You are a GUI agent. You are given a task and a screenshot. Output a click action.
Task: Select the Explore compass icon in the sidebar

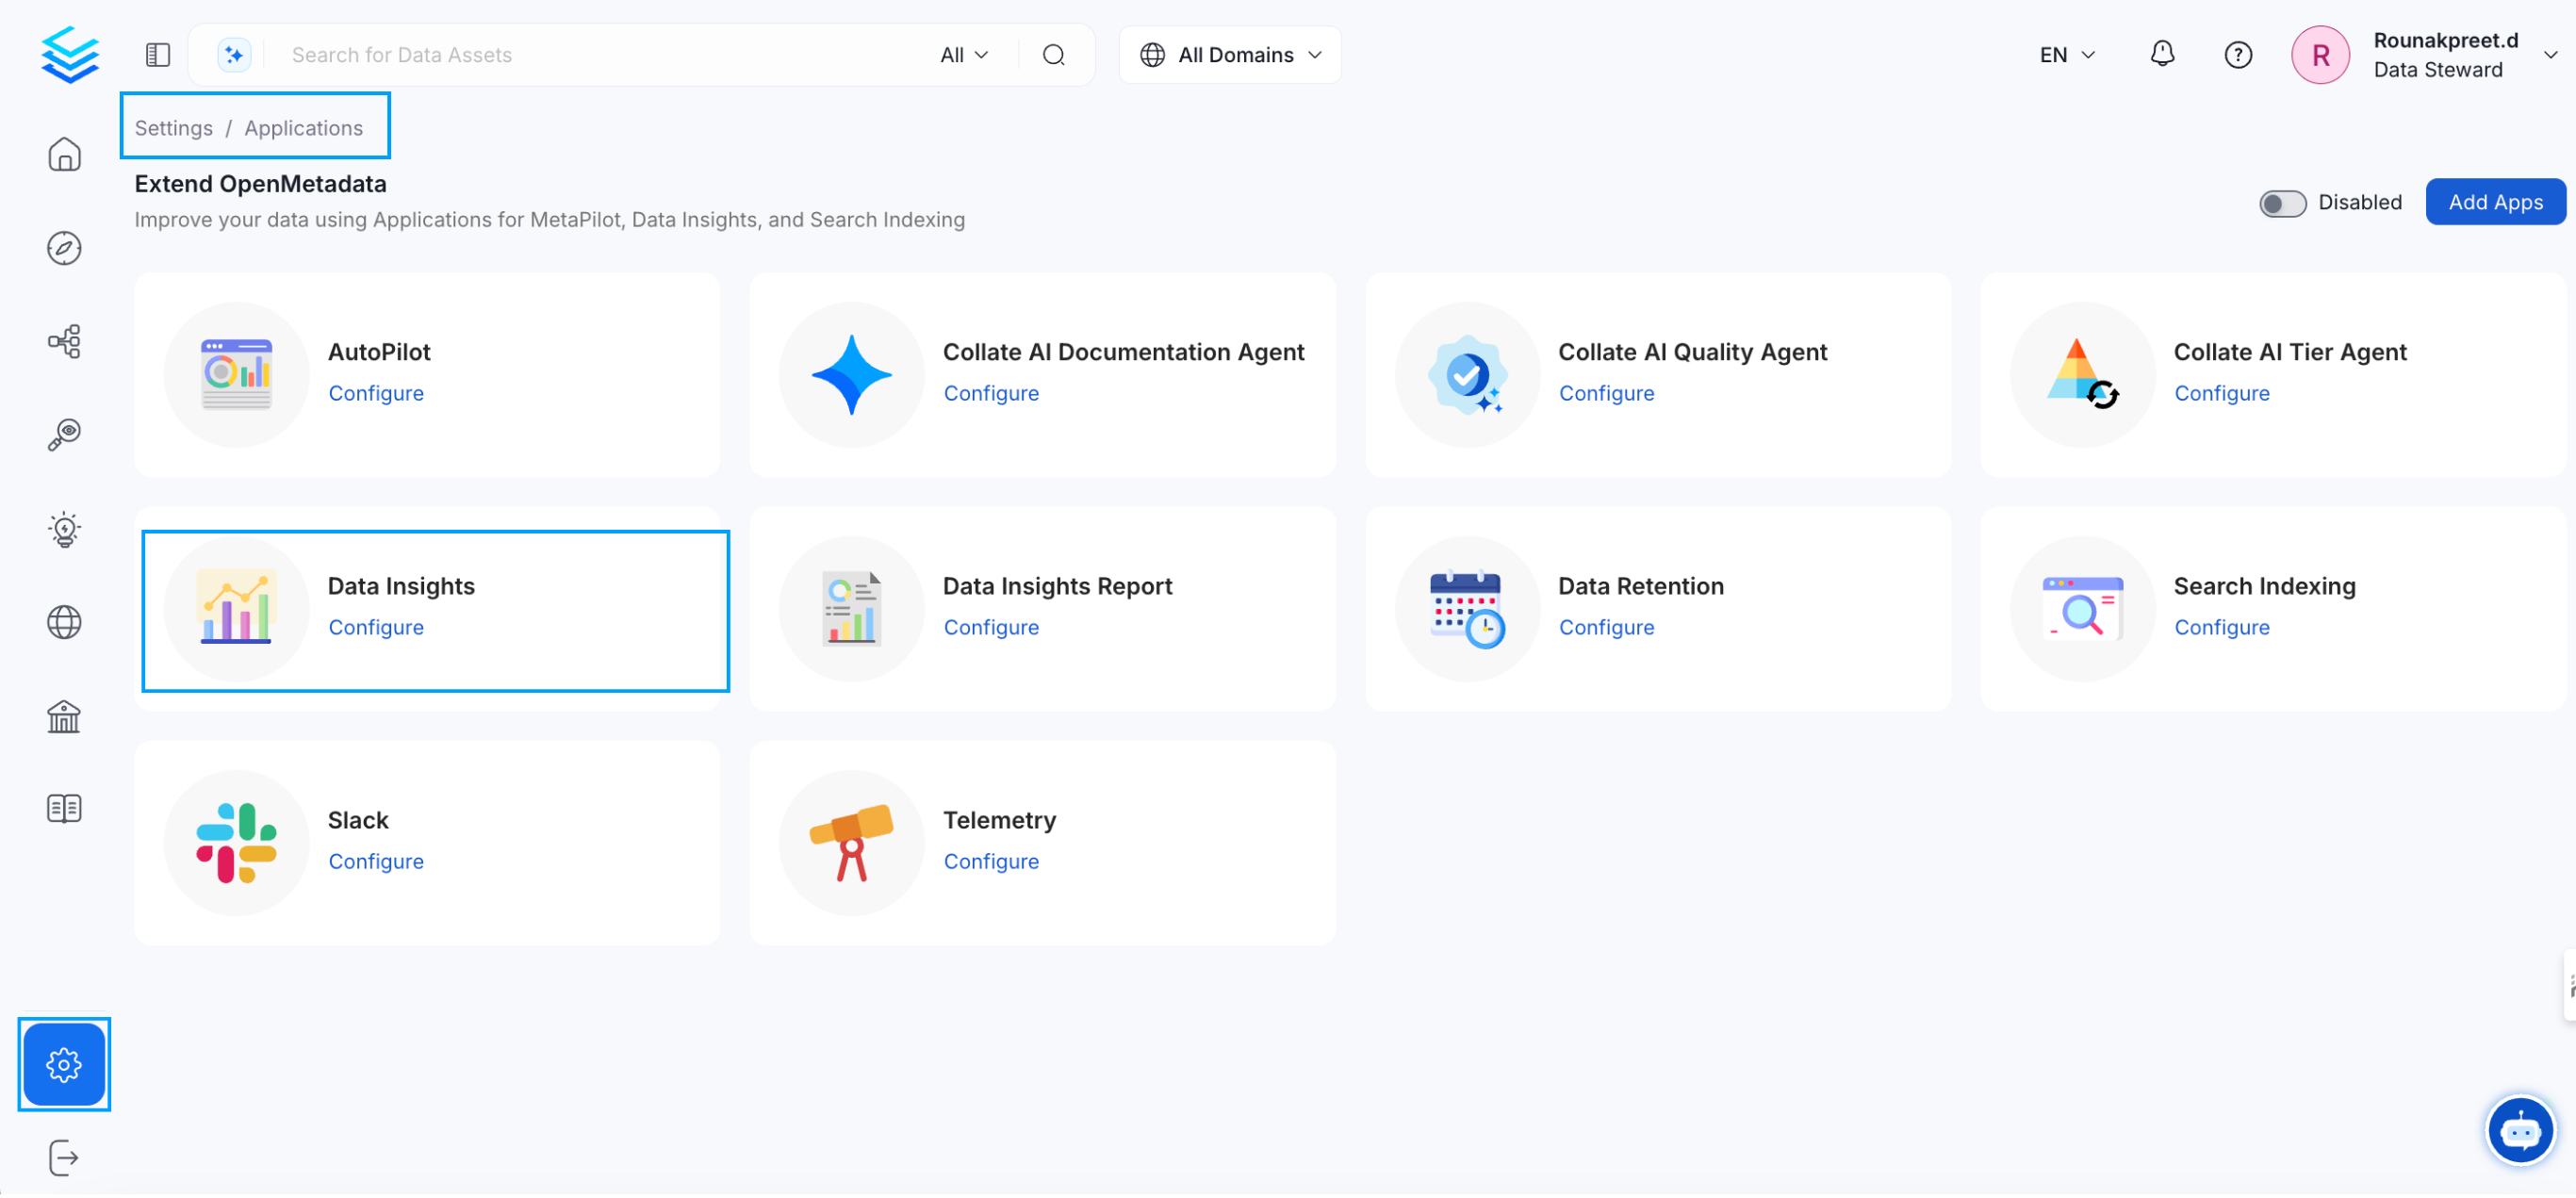pyautogui.click(x=64, y=248)
